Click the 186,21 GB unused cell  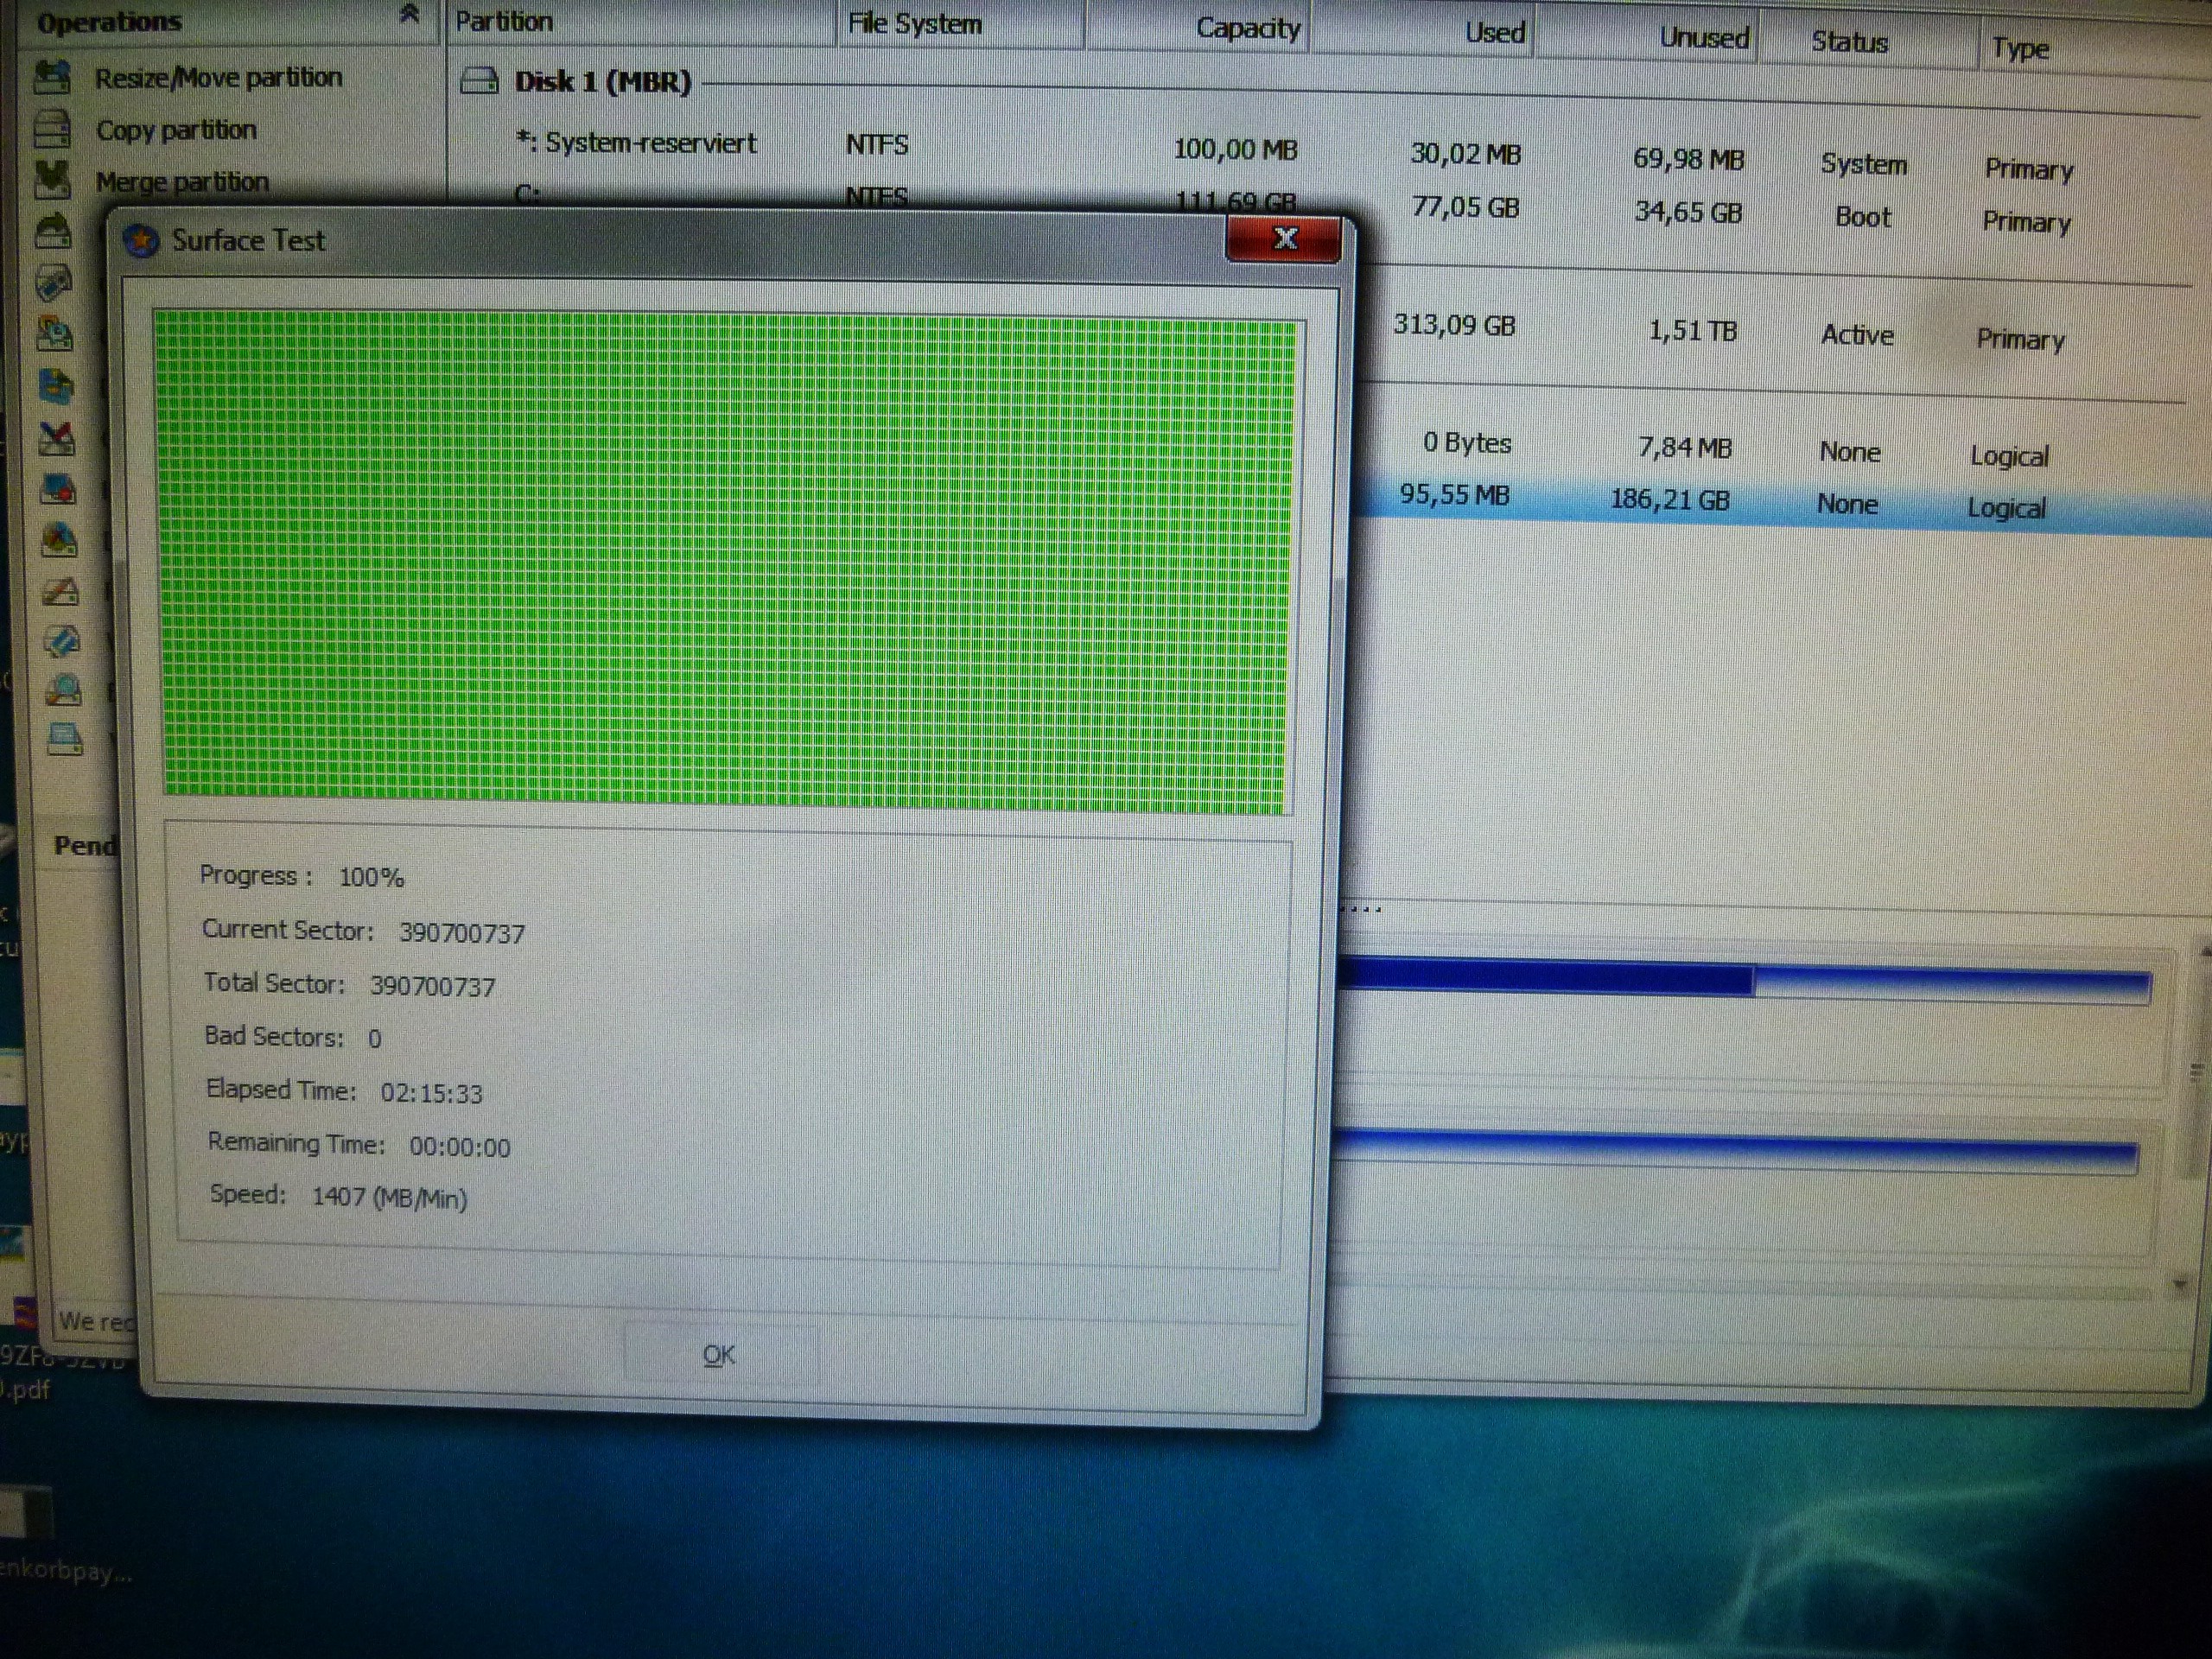click(1669, 500)
